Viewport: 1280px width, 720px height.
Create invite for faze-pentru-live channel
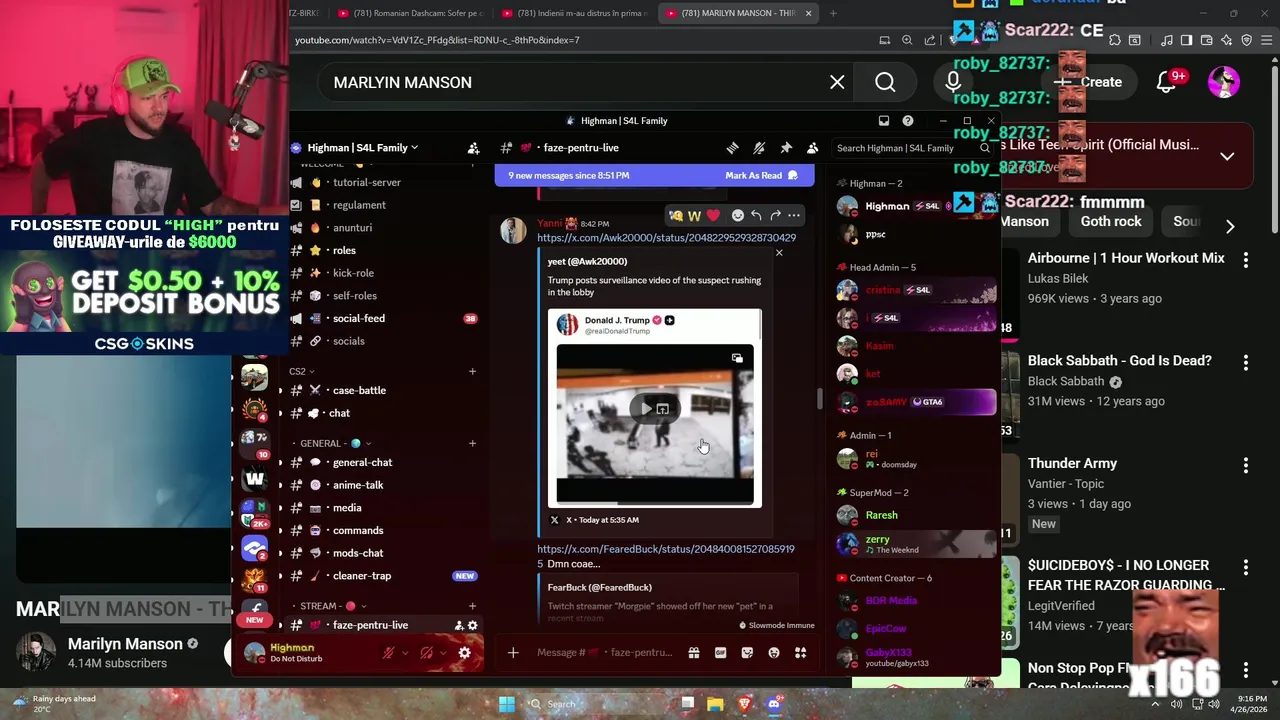click(459, 625)
